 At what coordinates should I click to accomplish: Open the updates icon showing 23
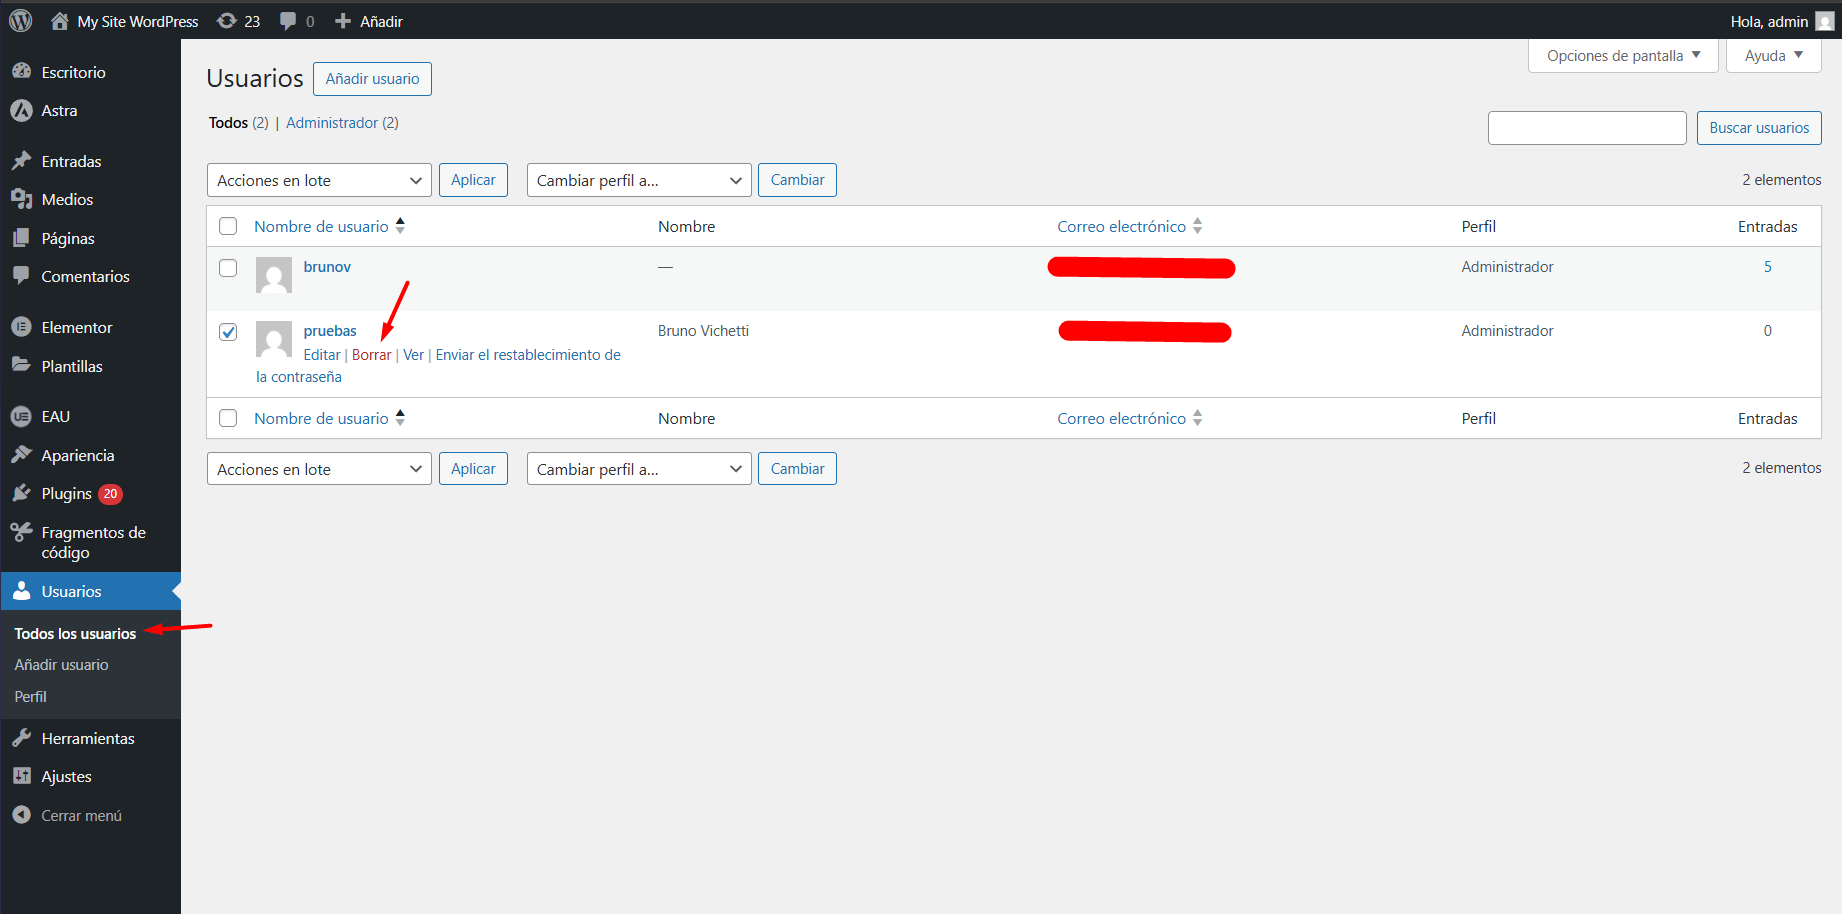(x=228, y=21)
